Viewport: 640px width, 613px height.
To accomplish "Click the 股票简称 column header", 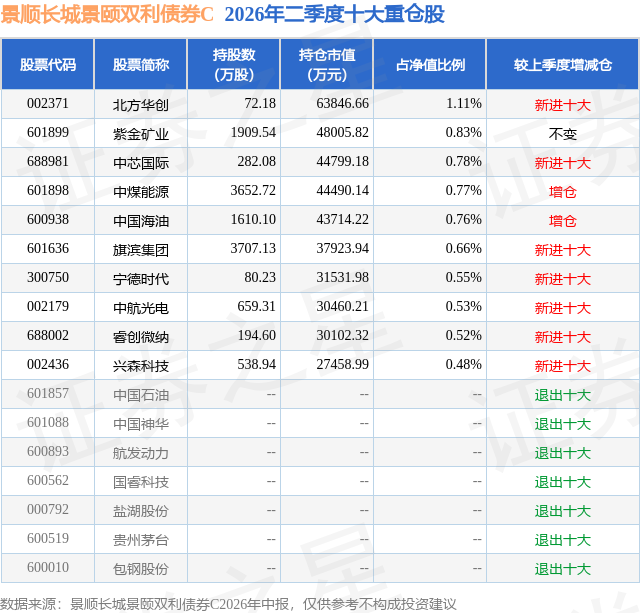I will point(141,64).
